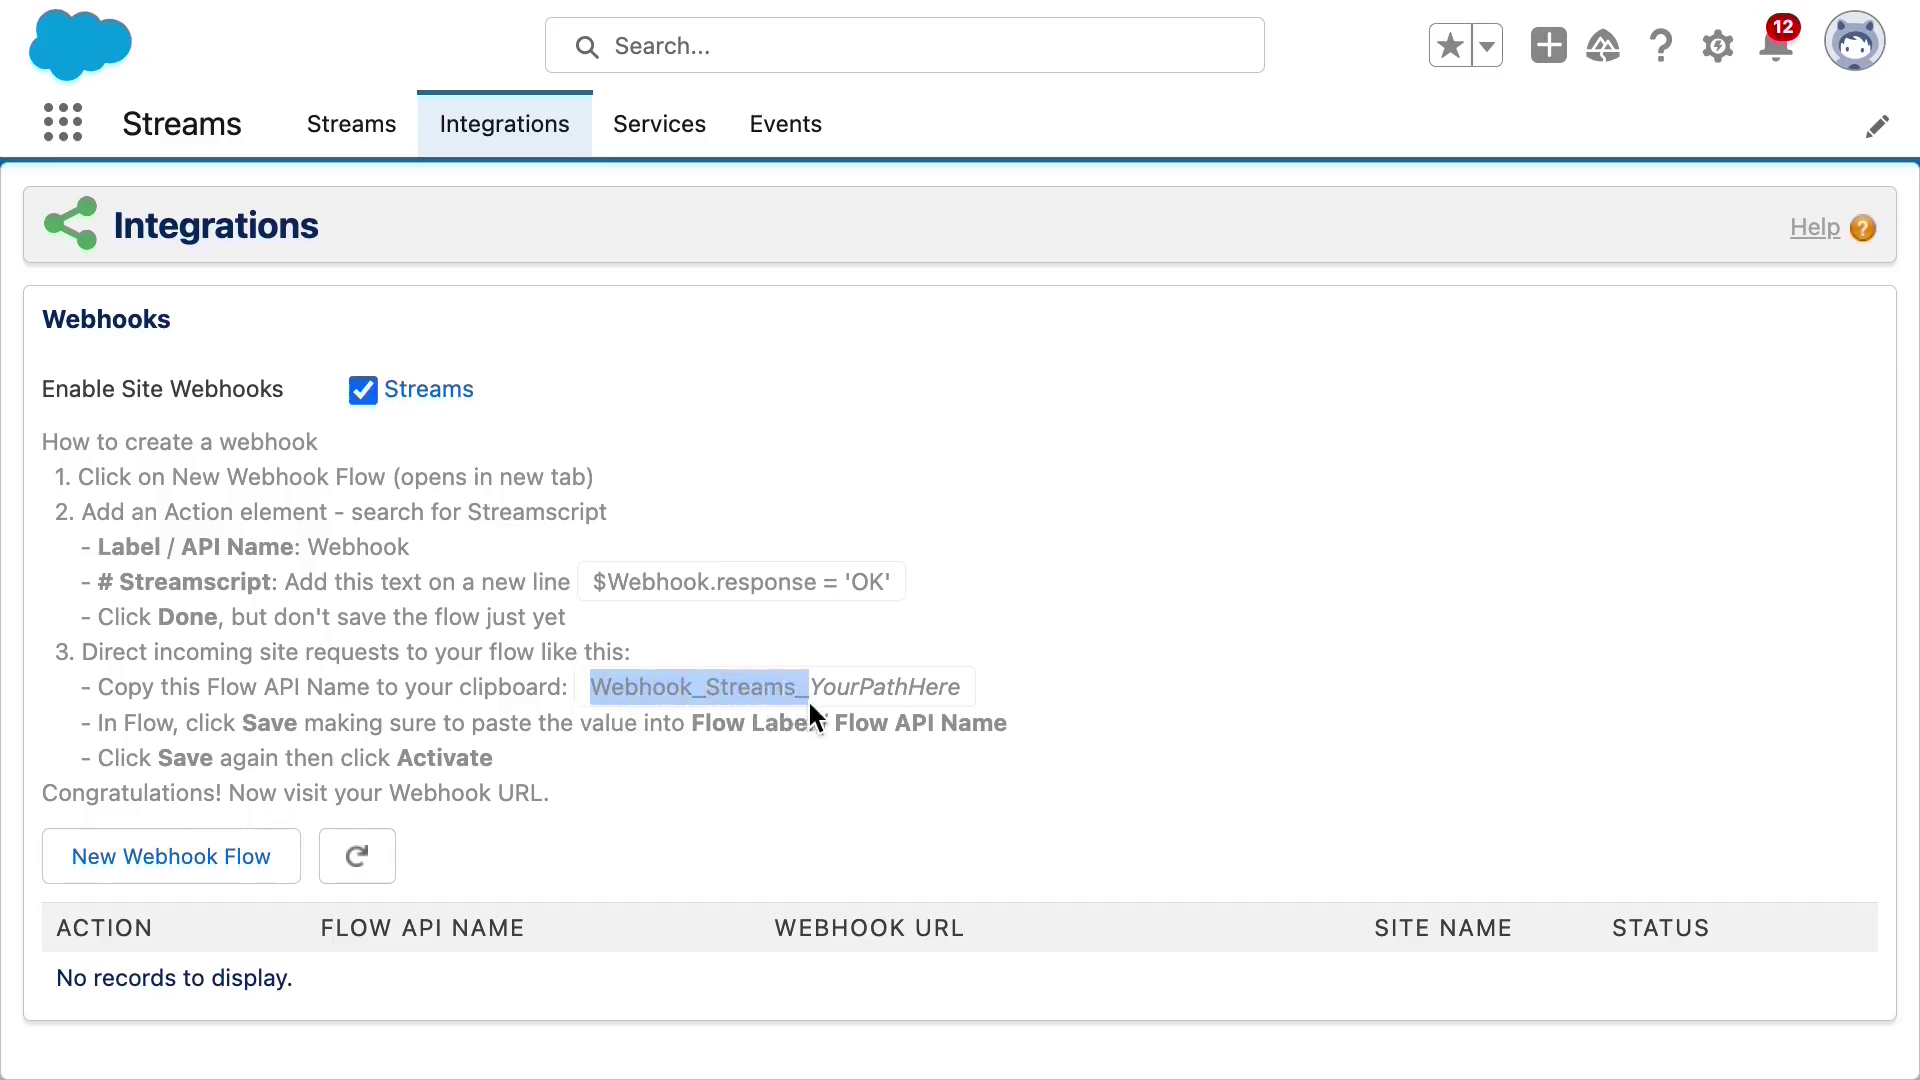The image size is (1920, 1080).
Task: Click the Favorites star icon
Action: [x=1450, y=46]
